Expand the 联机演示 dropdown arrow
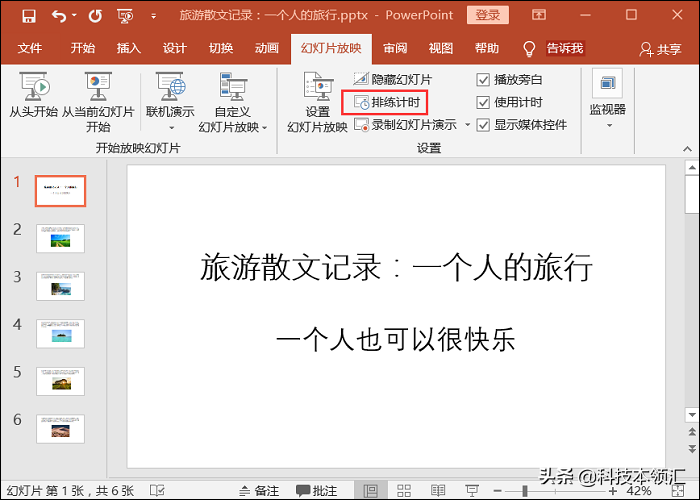Viewport: 700px width, 500px height. (x=171, y=128)
